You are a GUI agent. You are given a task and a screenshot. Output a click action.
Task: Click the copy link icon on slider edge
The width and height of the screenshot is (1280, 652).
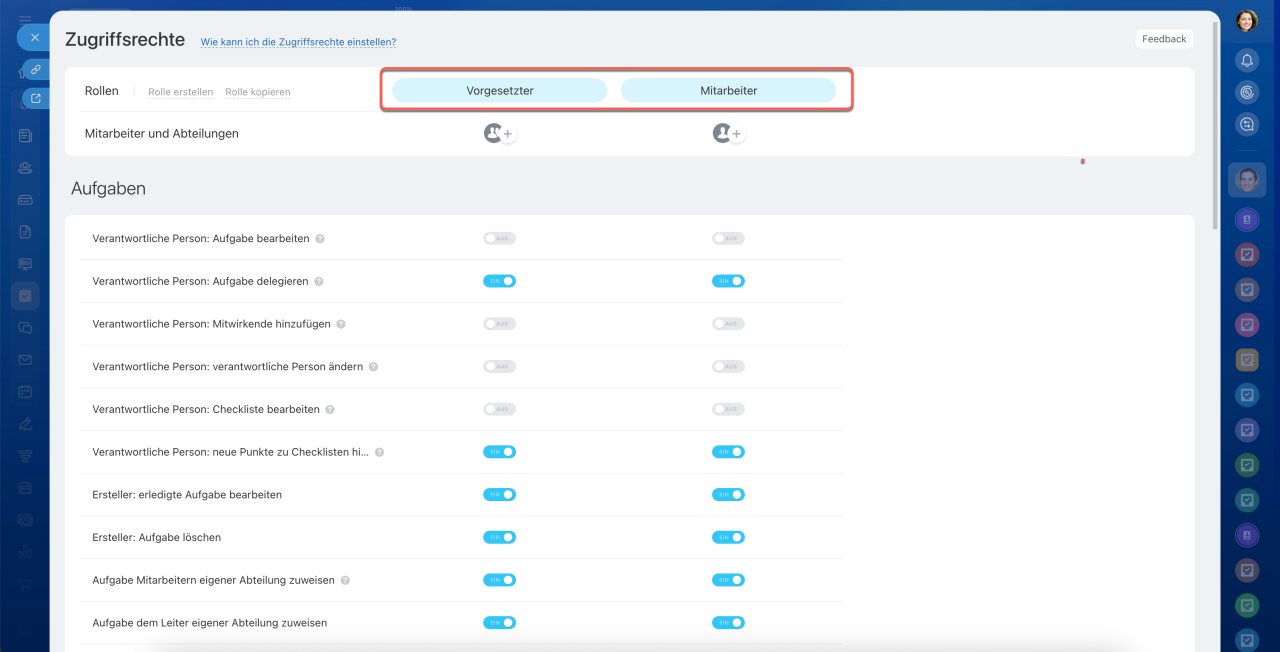coord(35,69)
